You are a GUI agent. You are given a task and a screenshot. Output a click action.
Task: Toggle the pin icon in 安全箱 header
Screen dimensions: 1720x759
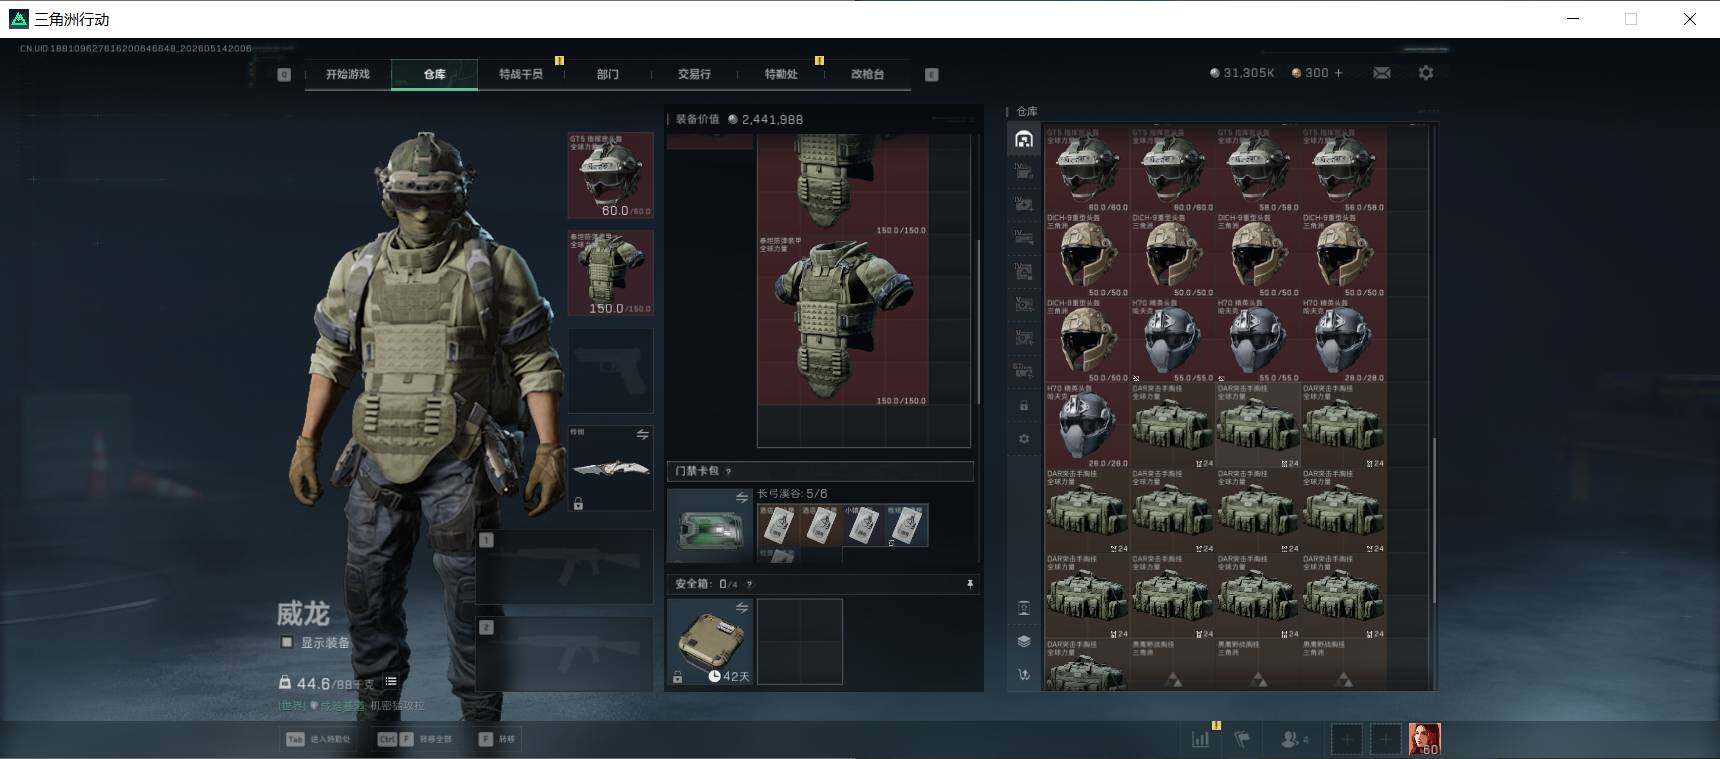tap(969, 584)
